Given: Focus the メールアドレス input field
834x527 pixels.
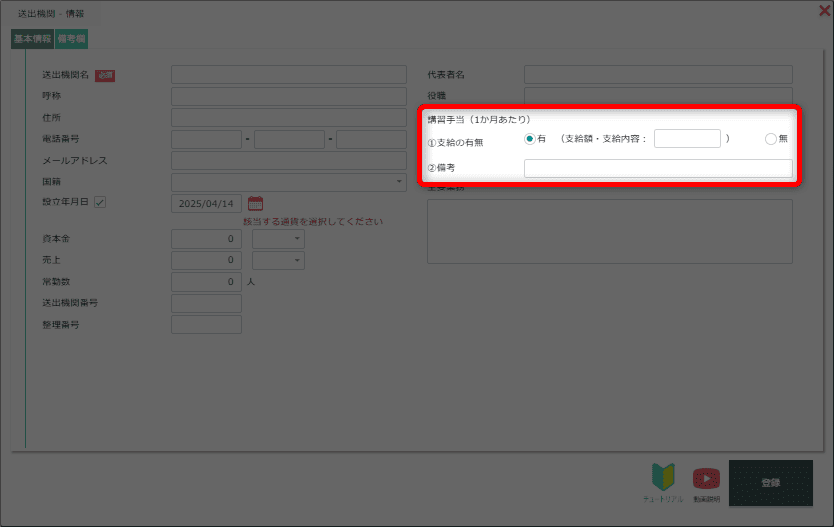Looking at the screenshot, I should pos(289,161).
